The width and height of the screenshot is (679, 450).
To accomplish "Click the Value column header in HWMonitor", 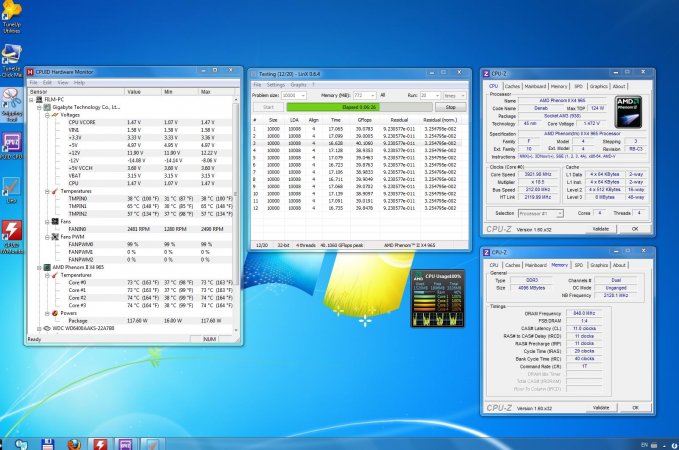I will [x=143, y=92].
